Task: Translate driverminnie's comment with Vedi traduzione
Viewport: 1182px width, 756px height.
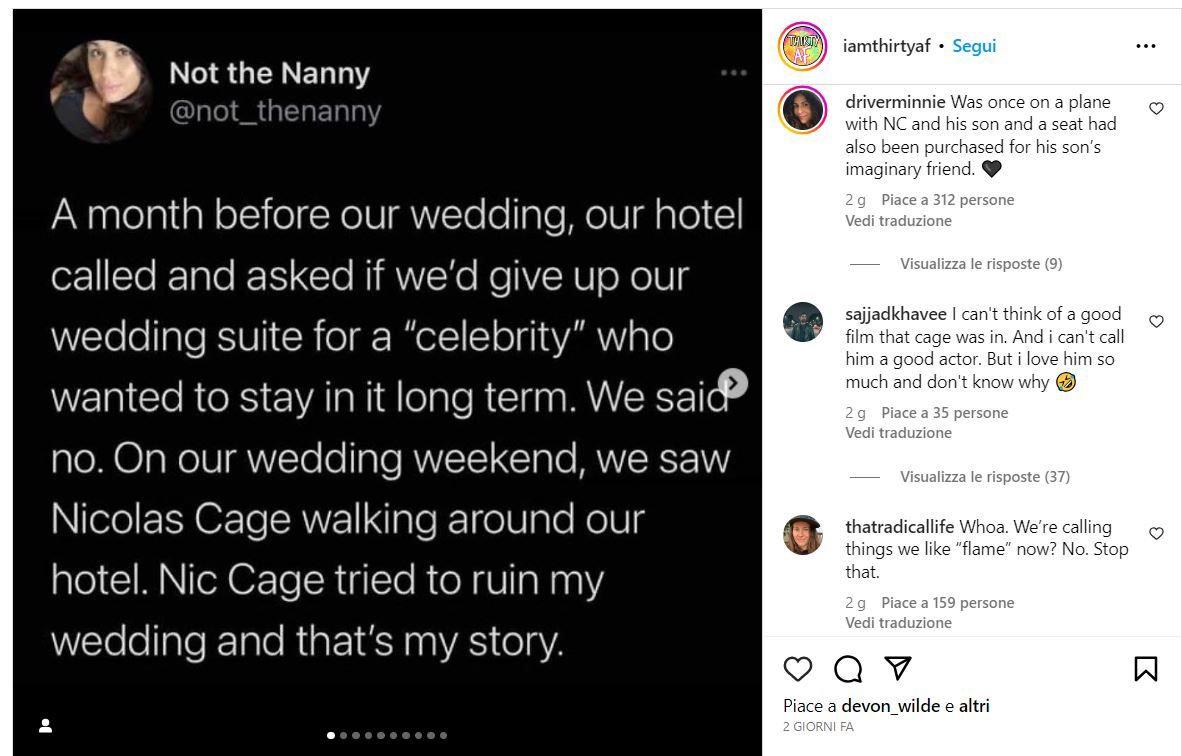Action: [898, 221]
